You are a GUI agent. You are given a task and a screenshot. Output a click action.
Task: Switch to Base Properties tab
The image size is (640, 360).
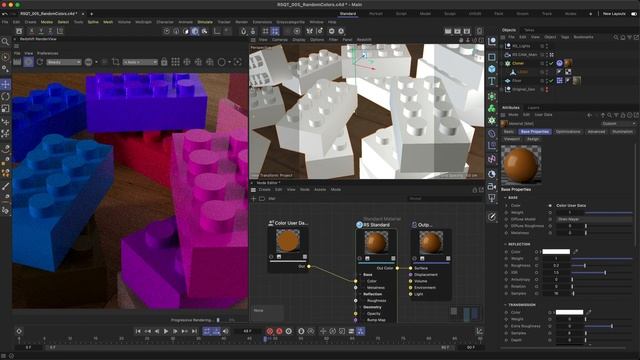pyautogui.click(x=535, y=132)
